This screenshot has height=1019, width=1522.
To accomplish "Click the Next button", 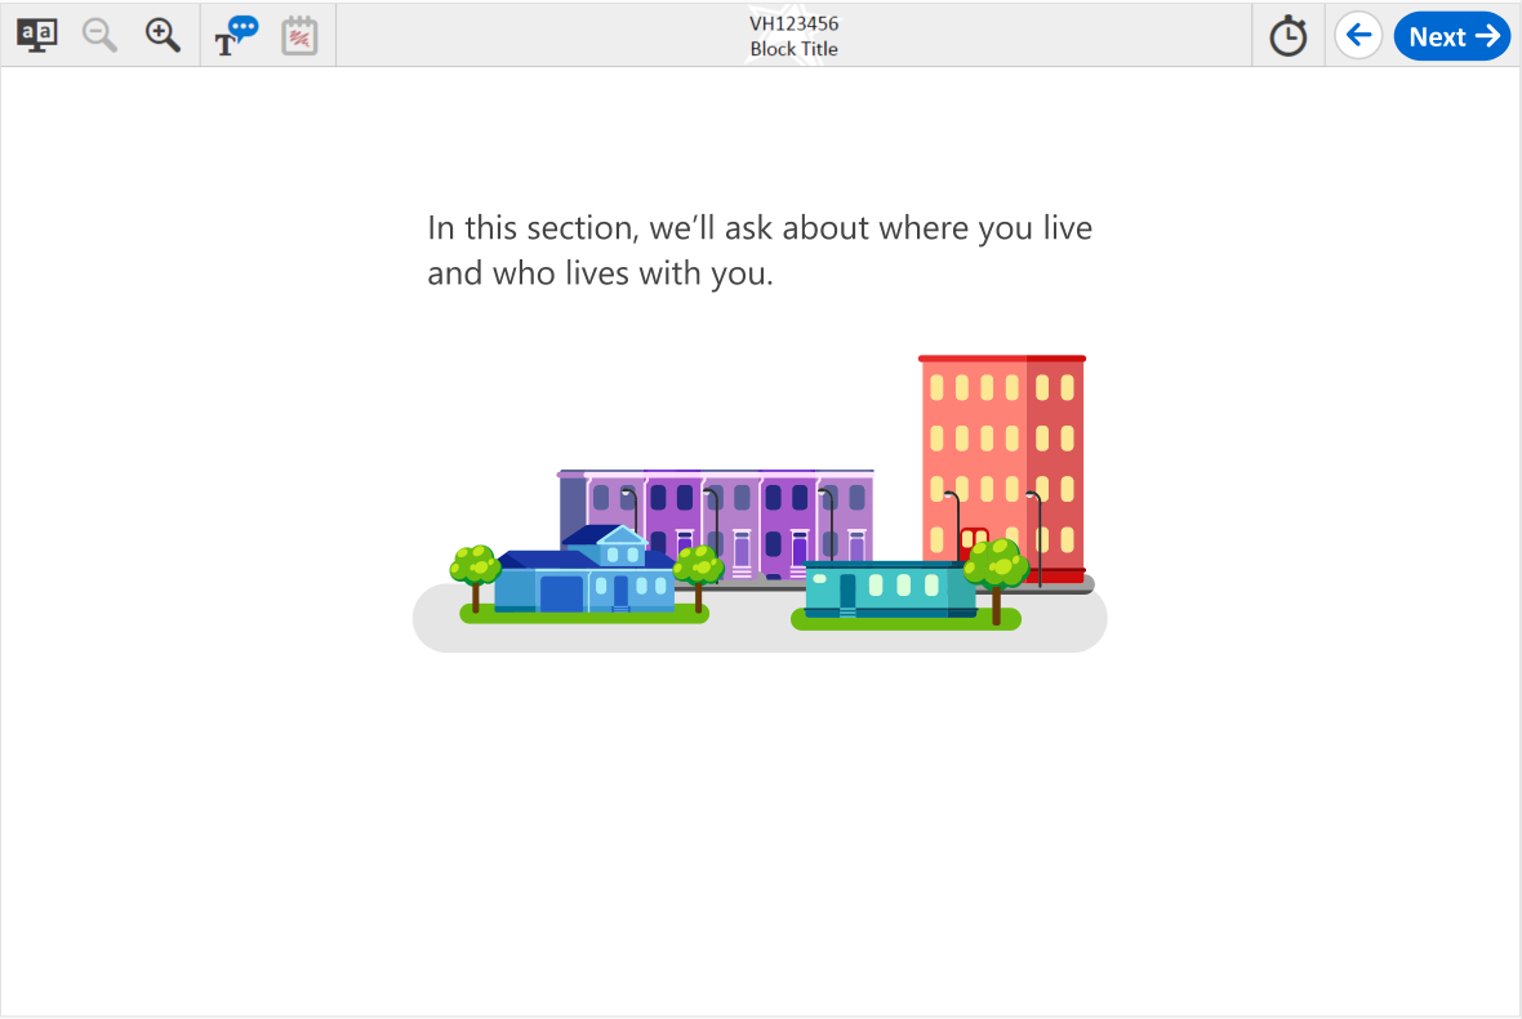I will point(1451,37).
